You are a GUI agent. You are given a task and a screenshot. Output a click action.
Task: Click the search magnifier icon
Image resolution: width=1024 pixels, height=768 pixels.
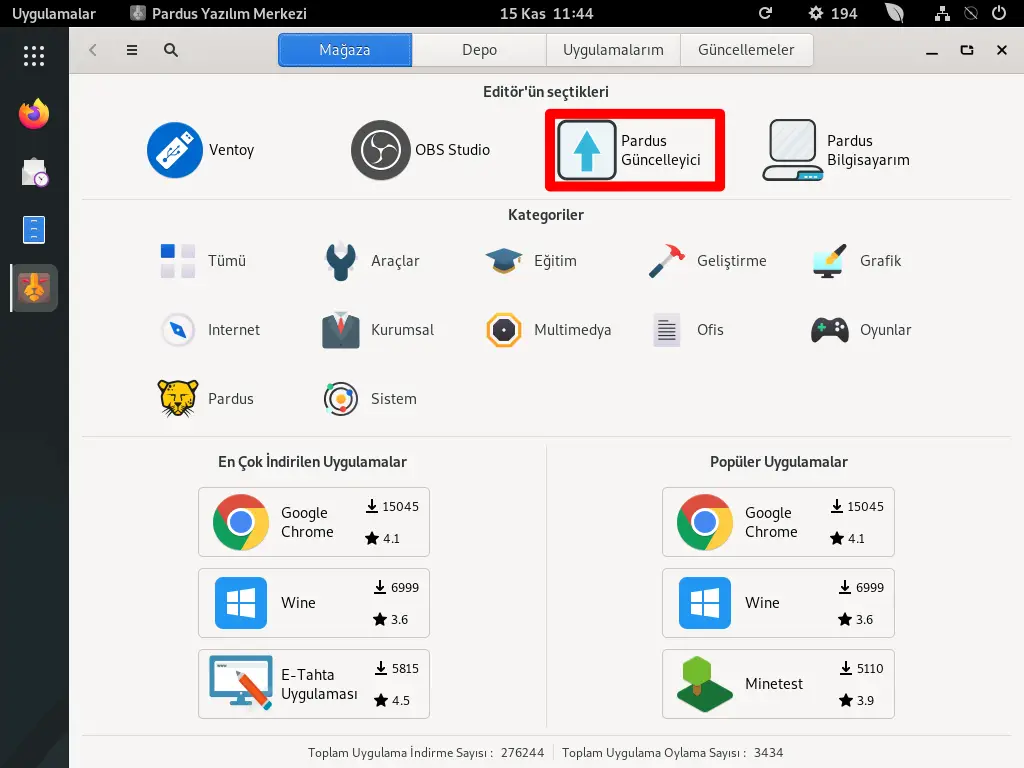pyautogui.click(x=171, y=50)
